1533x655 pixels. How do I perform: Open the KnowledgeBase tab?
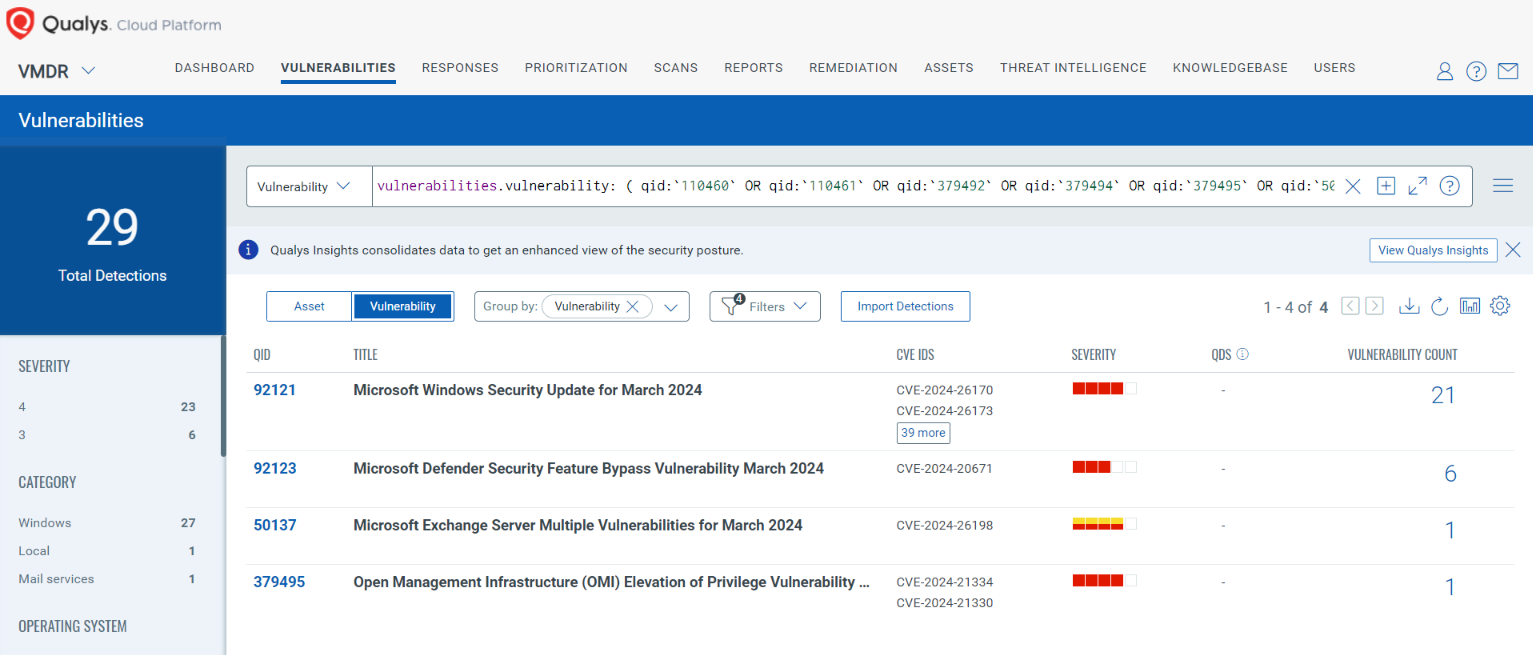pyautogui.click(x=1230, y=68)
